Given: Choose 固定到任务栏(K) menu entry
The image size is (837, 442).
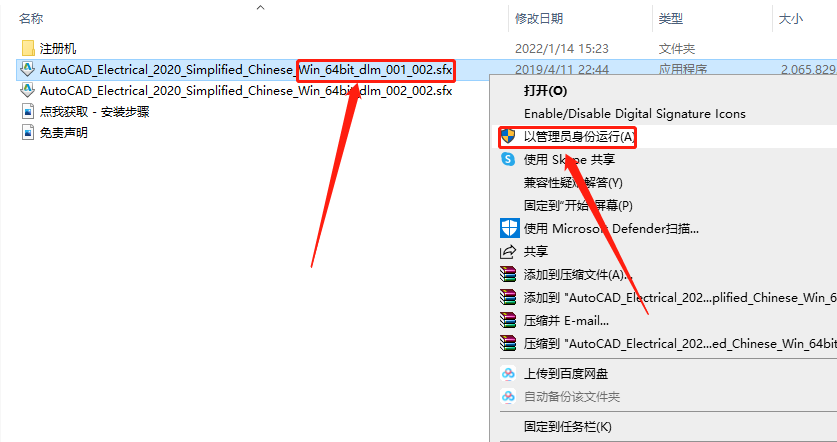Looking at the screenshot, I should pyautogui.click(x=567, y=427).
